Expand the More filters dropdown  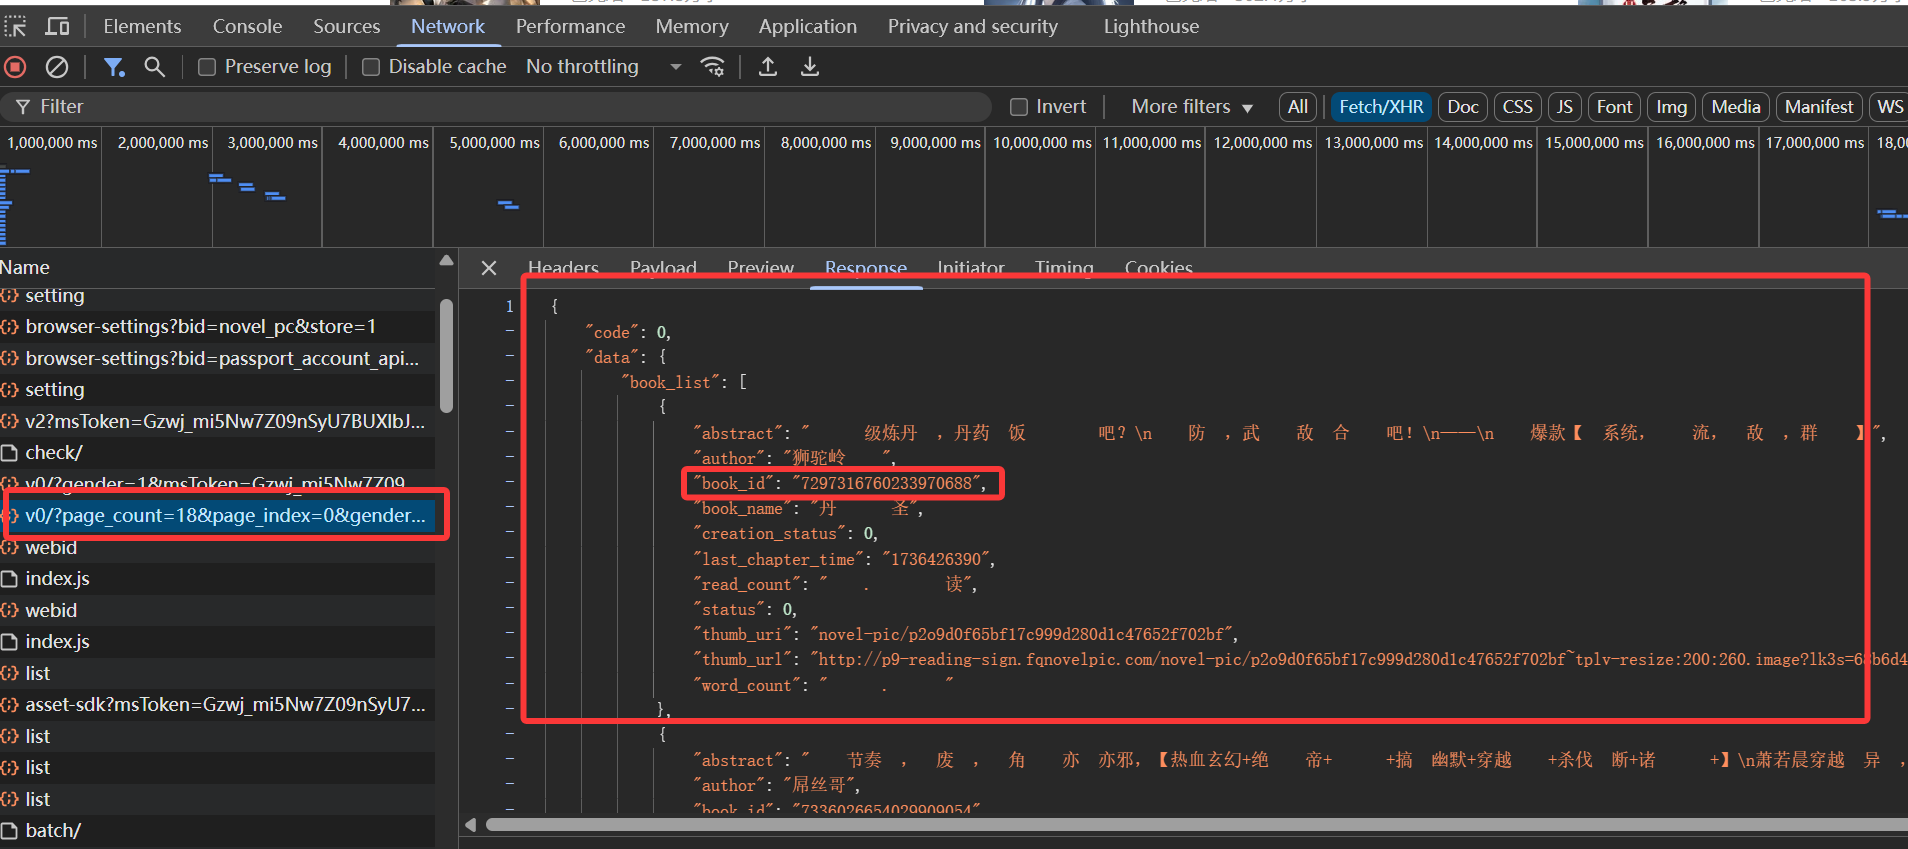(x=1192, y=107)
